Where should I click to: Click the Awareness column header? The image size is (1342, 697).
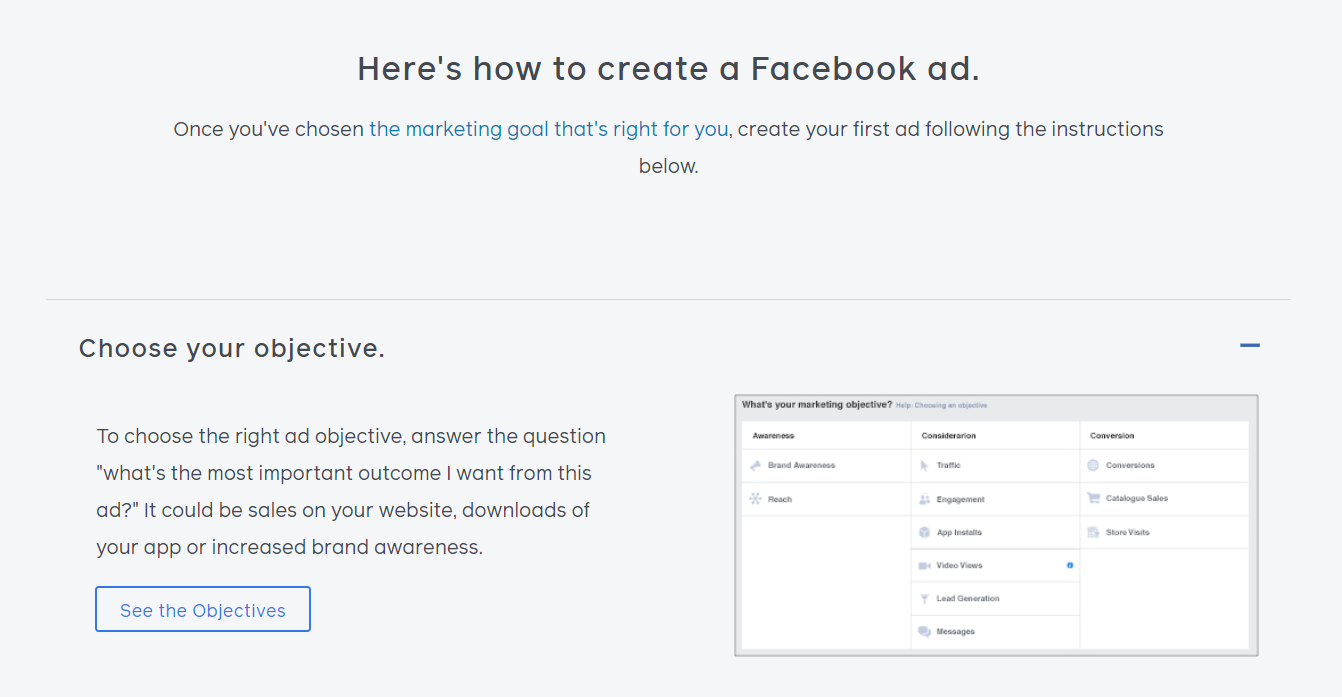coord(773,436)
